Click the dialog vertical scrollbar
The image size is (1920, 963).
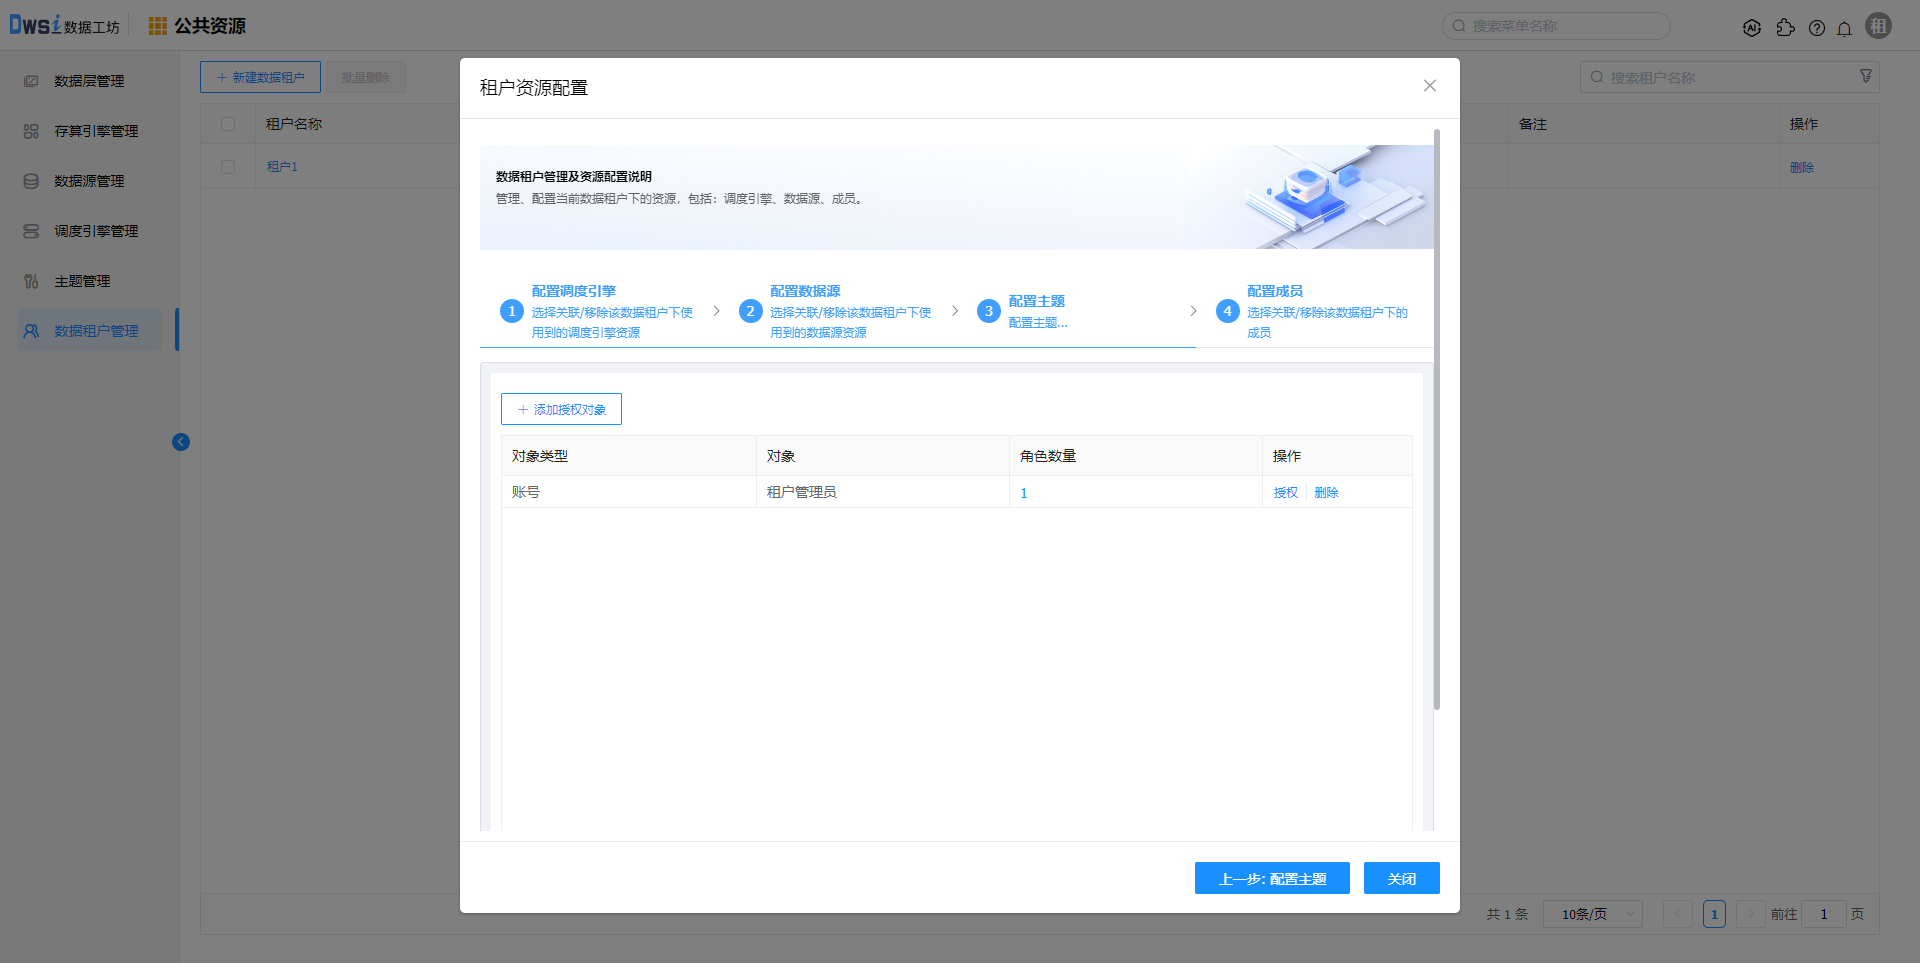[1437, 420]
